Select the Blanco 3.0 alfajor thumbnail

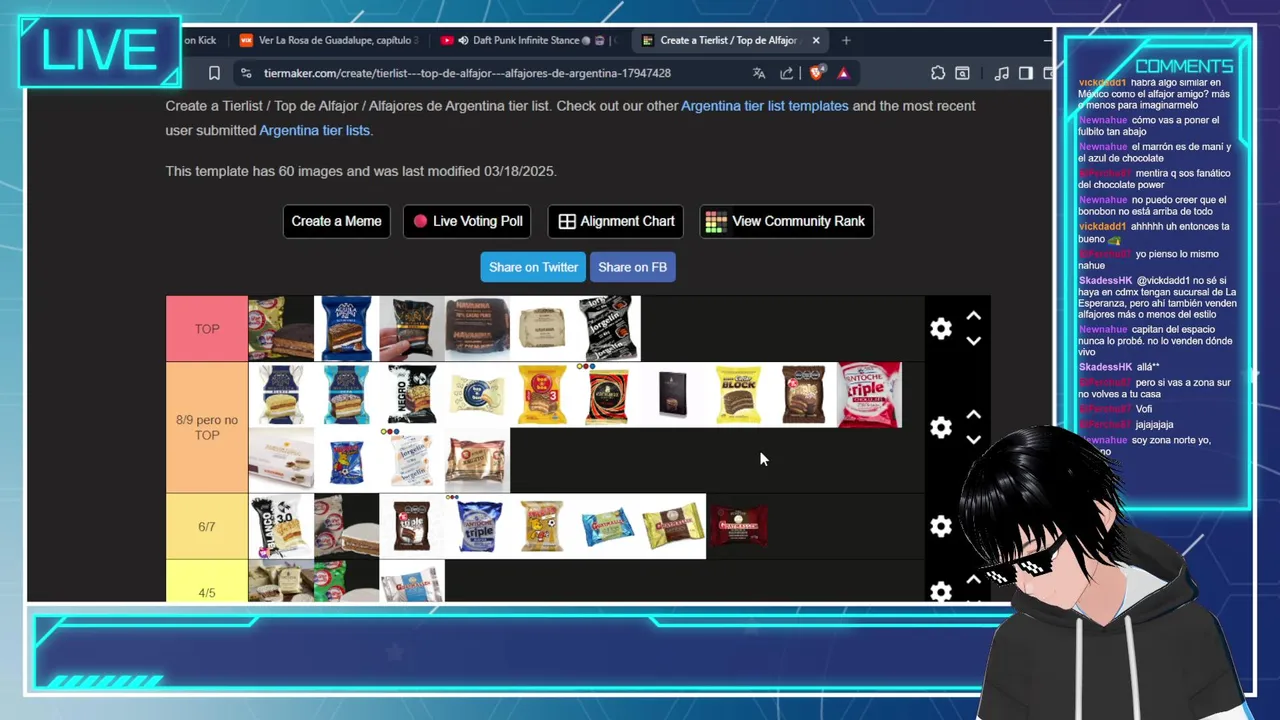tap(281, 526)
